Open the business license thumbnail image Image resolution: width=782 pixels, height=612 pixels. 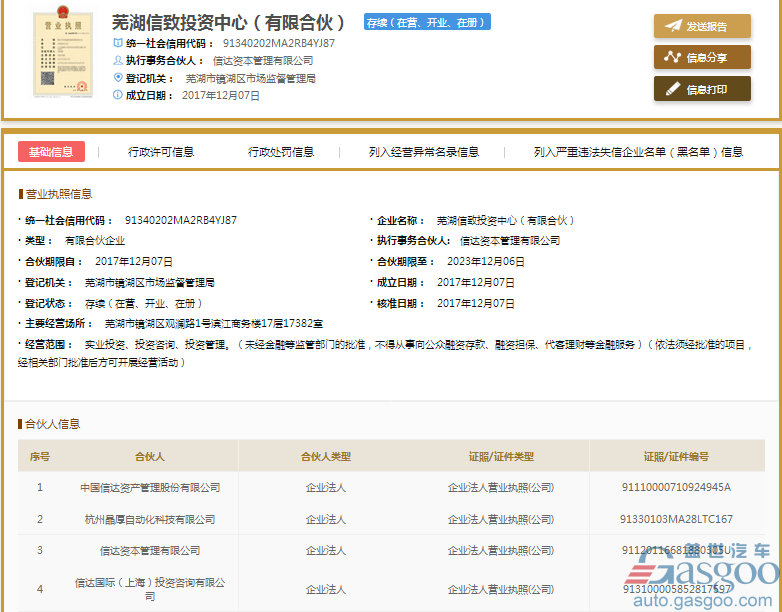[63, 51]
